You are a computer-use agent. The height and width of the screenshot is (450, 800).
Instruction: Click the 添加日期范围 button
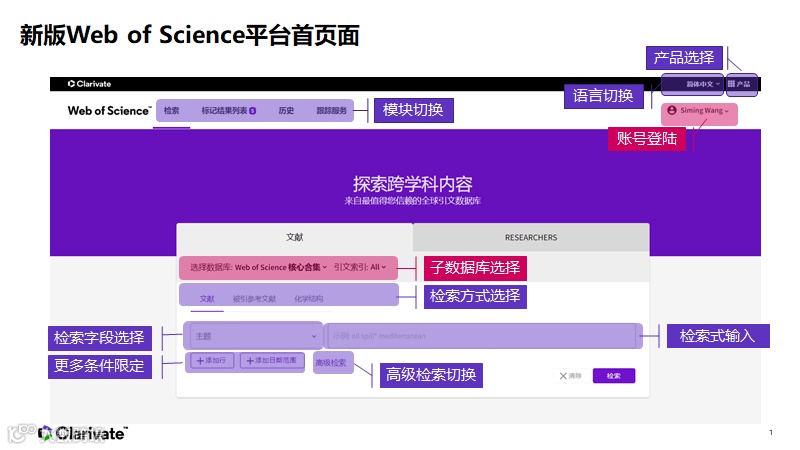point(271,361)
